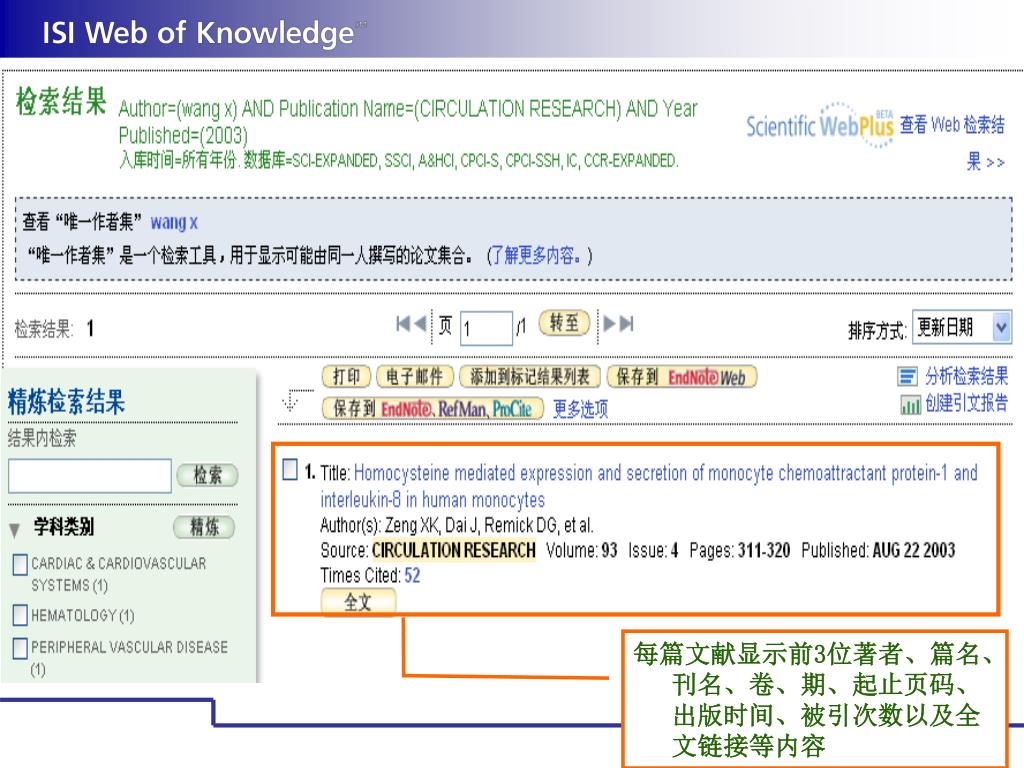
Task: Tick the checkbox for result 1
Action: tap(290, 469)
